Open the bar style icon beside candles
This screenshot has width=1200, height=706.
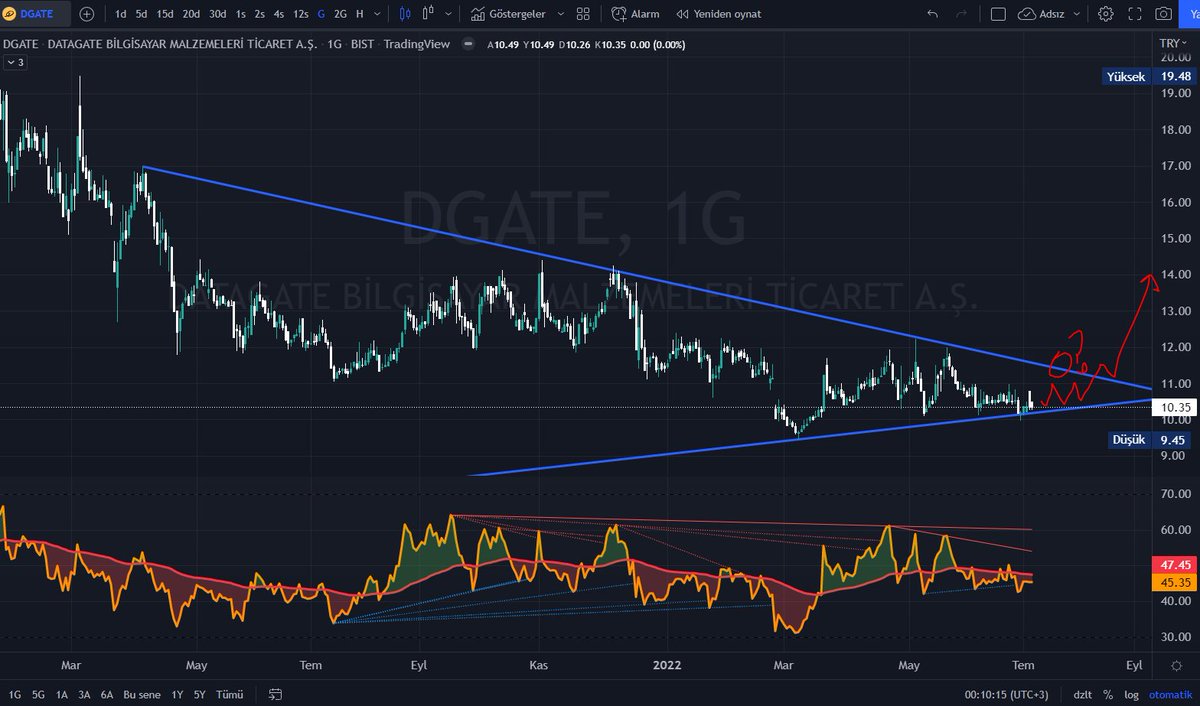(x=429, y=14)
